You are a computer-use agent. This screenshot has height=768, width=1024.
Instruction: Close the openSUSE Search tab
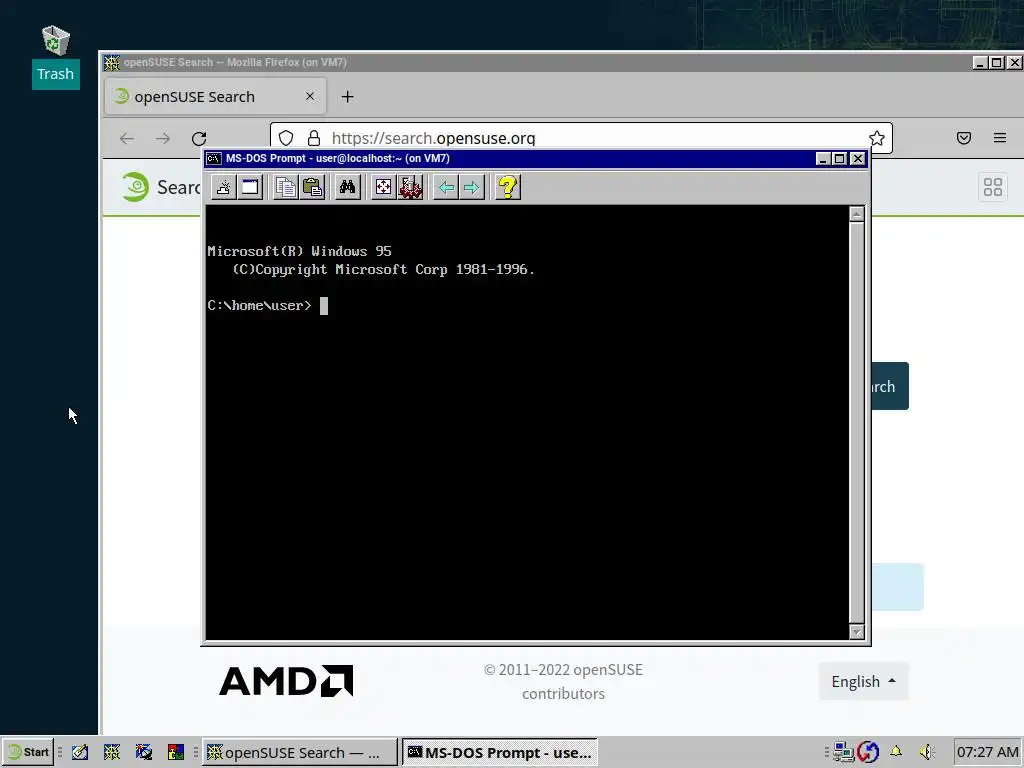[310, 96]
